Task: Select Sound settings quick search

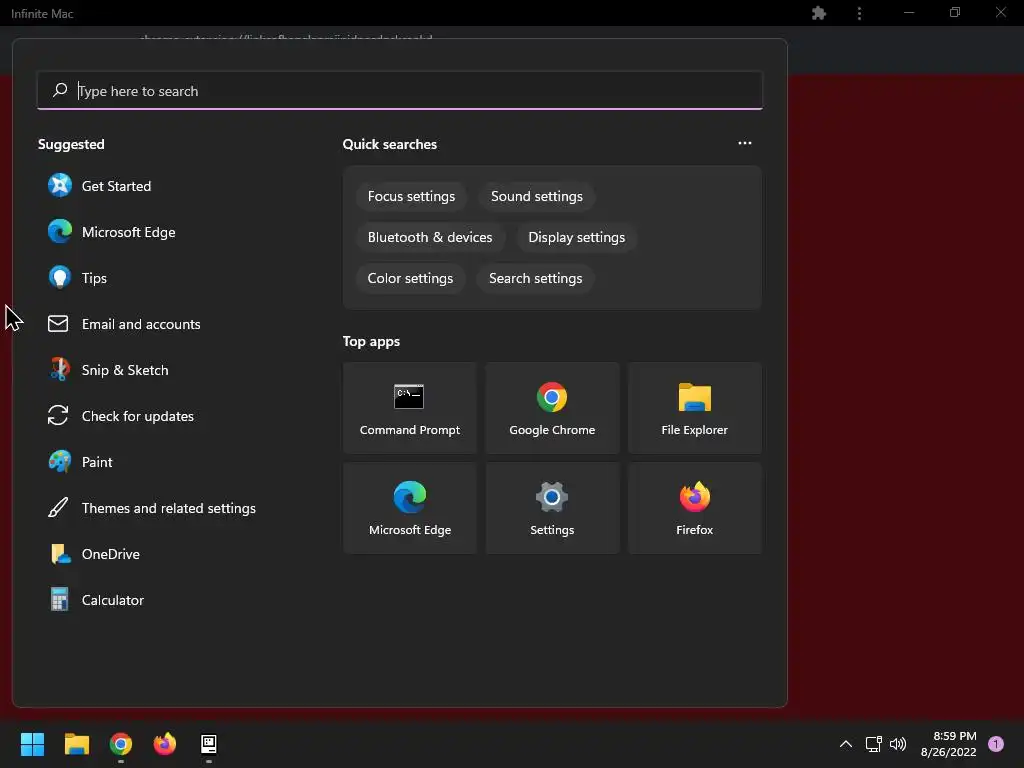Action: tap(537, 197)
